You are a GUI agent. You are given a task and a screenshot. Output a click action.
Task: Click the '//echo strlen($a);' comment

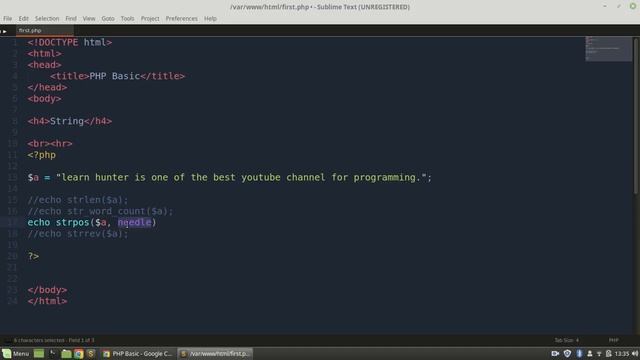coord(78,200)
